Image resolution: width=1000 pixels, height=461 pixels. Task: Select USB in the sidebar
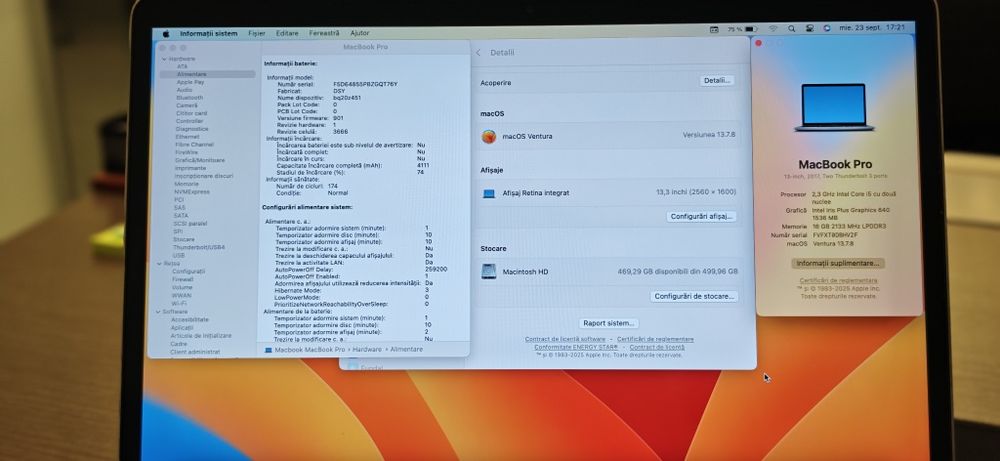(x=179, y=255)
